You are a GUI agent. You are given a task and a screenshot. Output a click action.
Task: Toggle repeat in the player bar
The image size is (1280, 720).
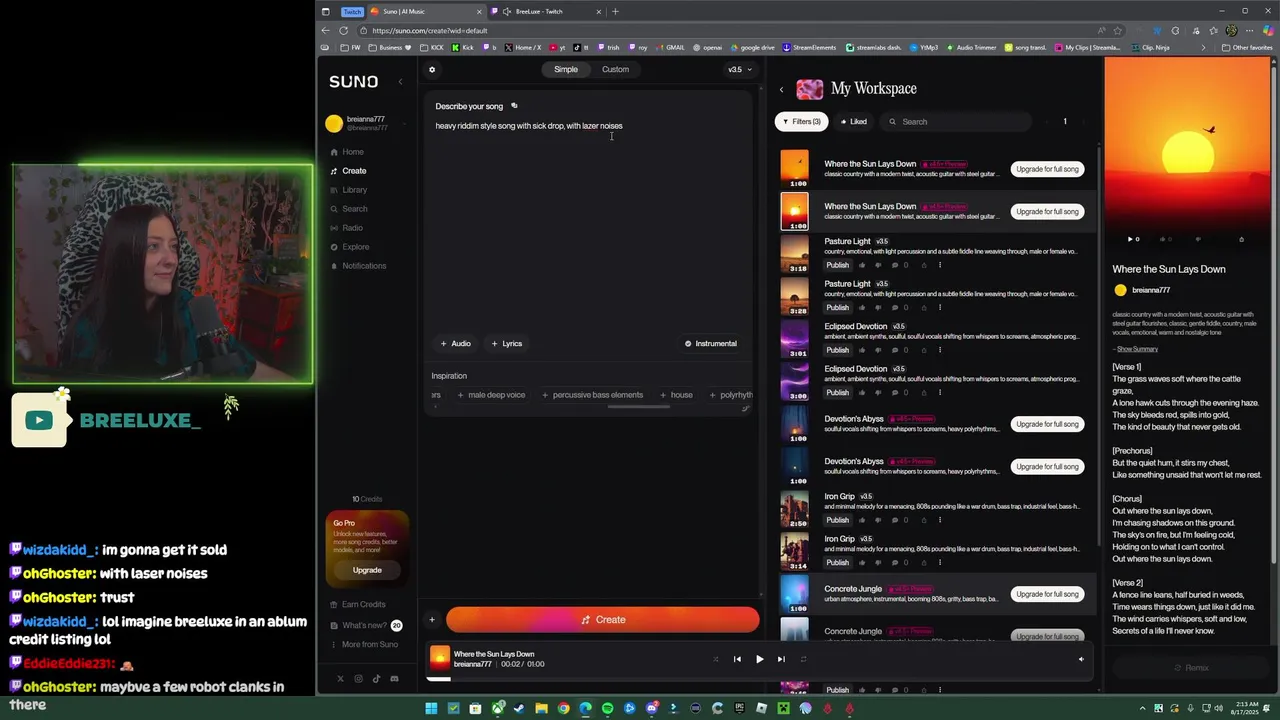click(x=803, y=659)
